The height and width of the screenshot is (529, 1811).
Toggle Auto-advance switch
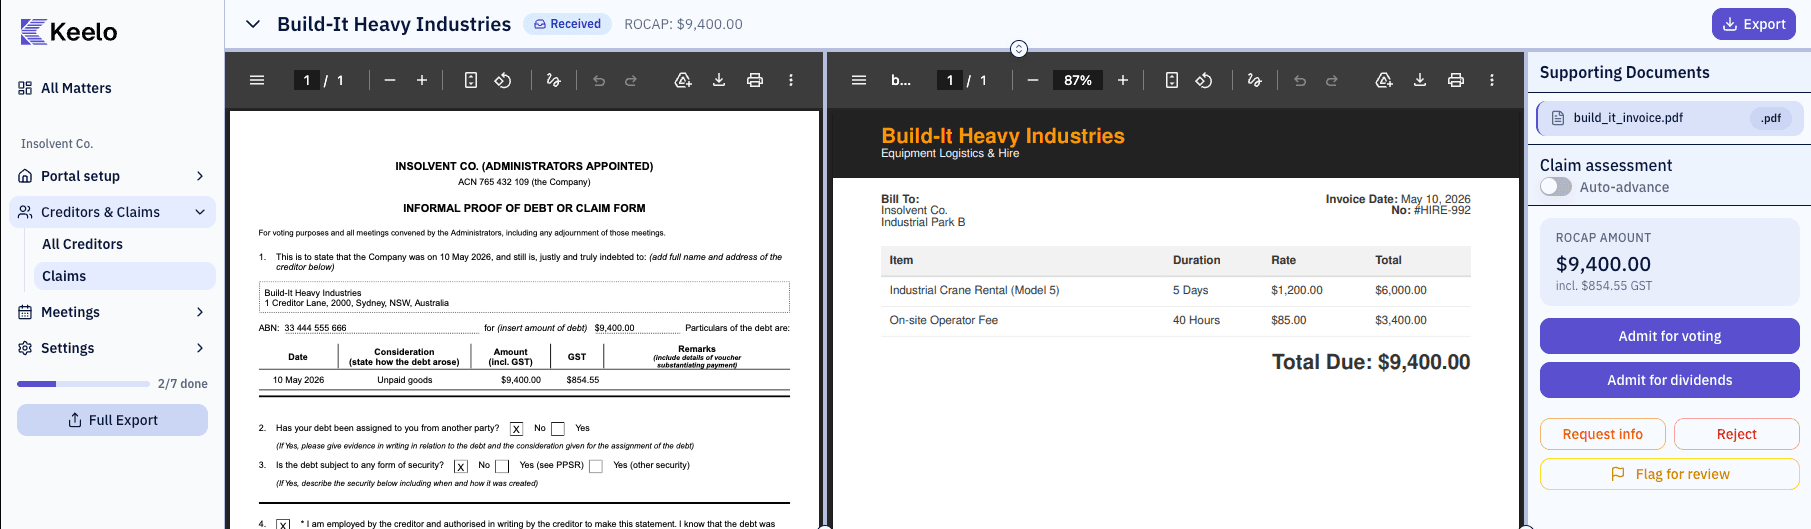pyautogui.click(x=1556, y=187)
